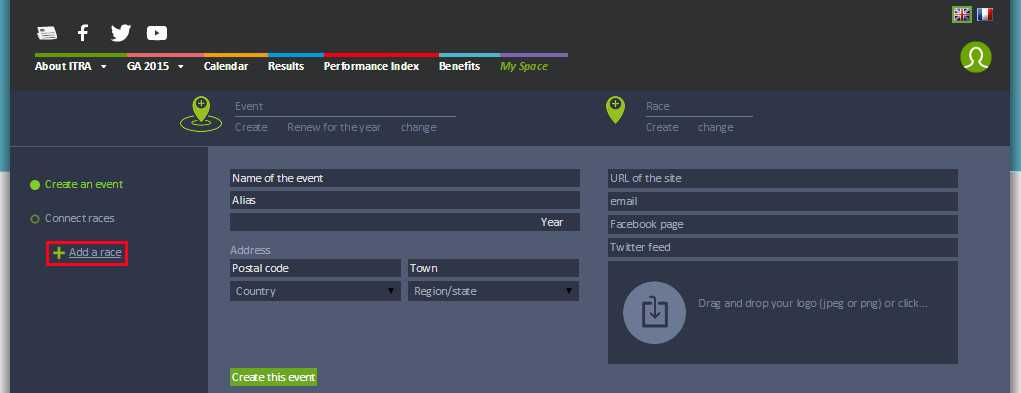1021x393 pixels.
Task: Focus the Town input field
Action: click(493, 268)
